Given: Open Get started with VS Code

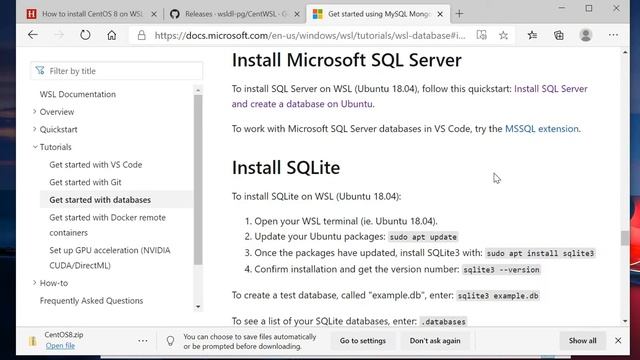Looking at the screenshot, I should pyautogui.click(x=96, y=164).
